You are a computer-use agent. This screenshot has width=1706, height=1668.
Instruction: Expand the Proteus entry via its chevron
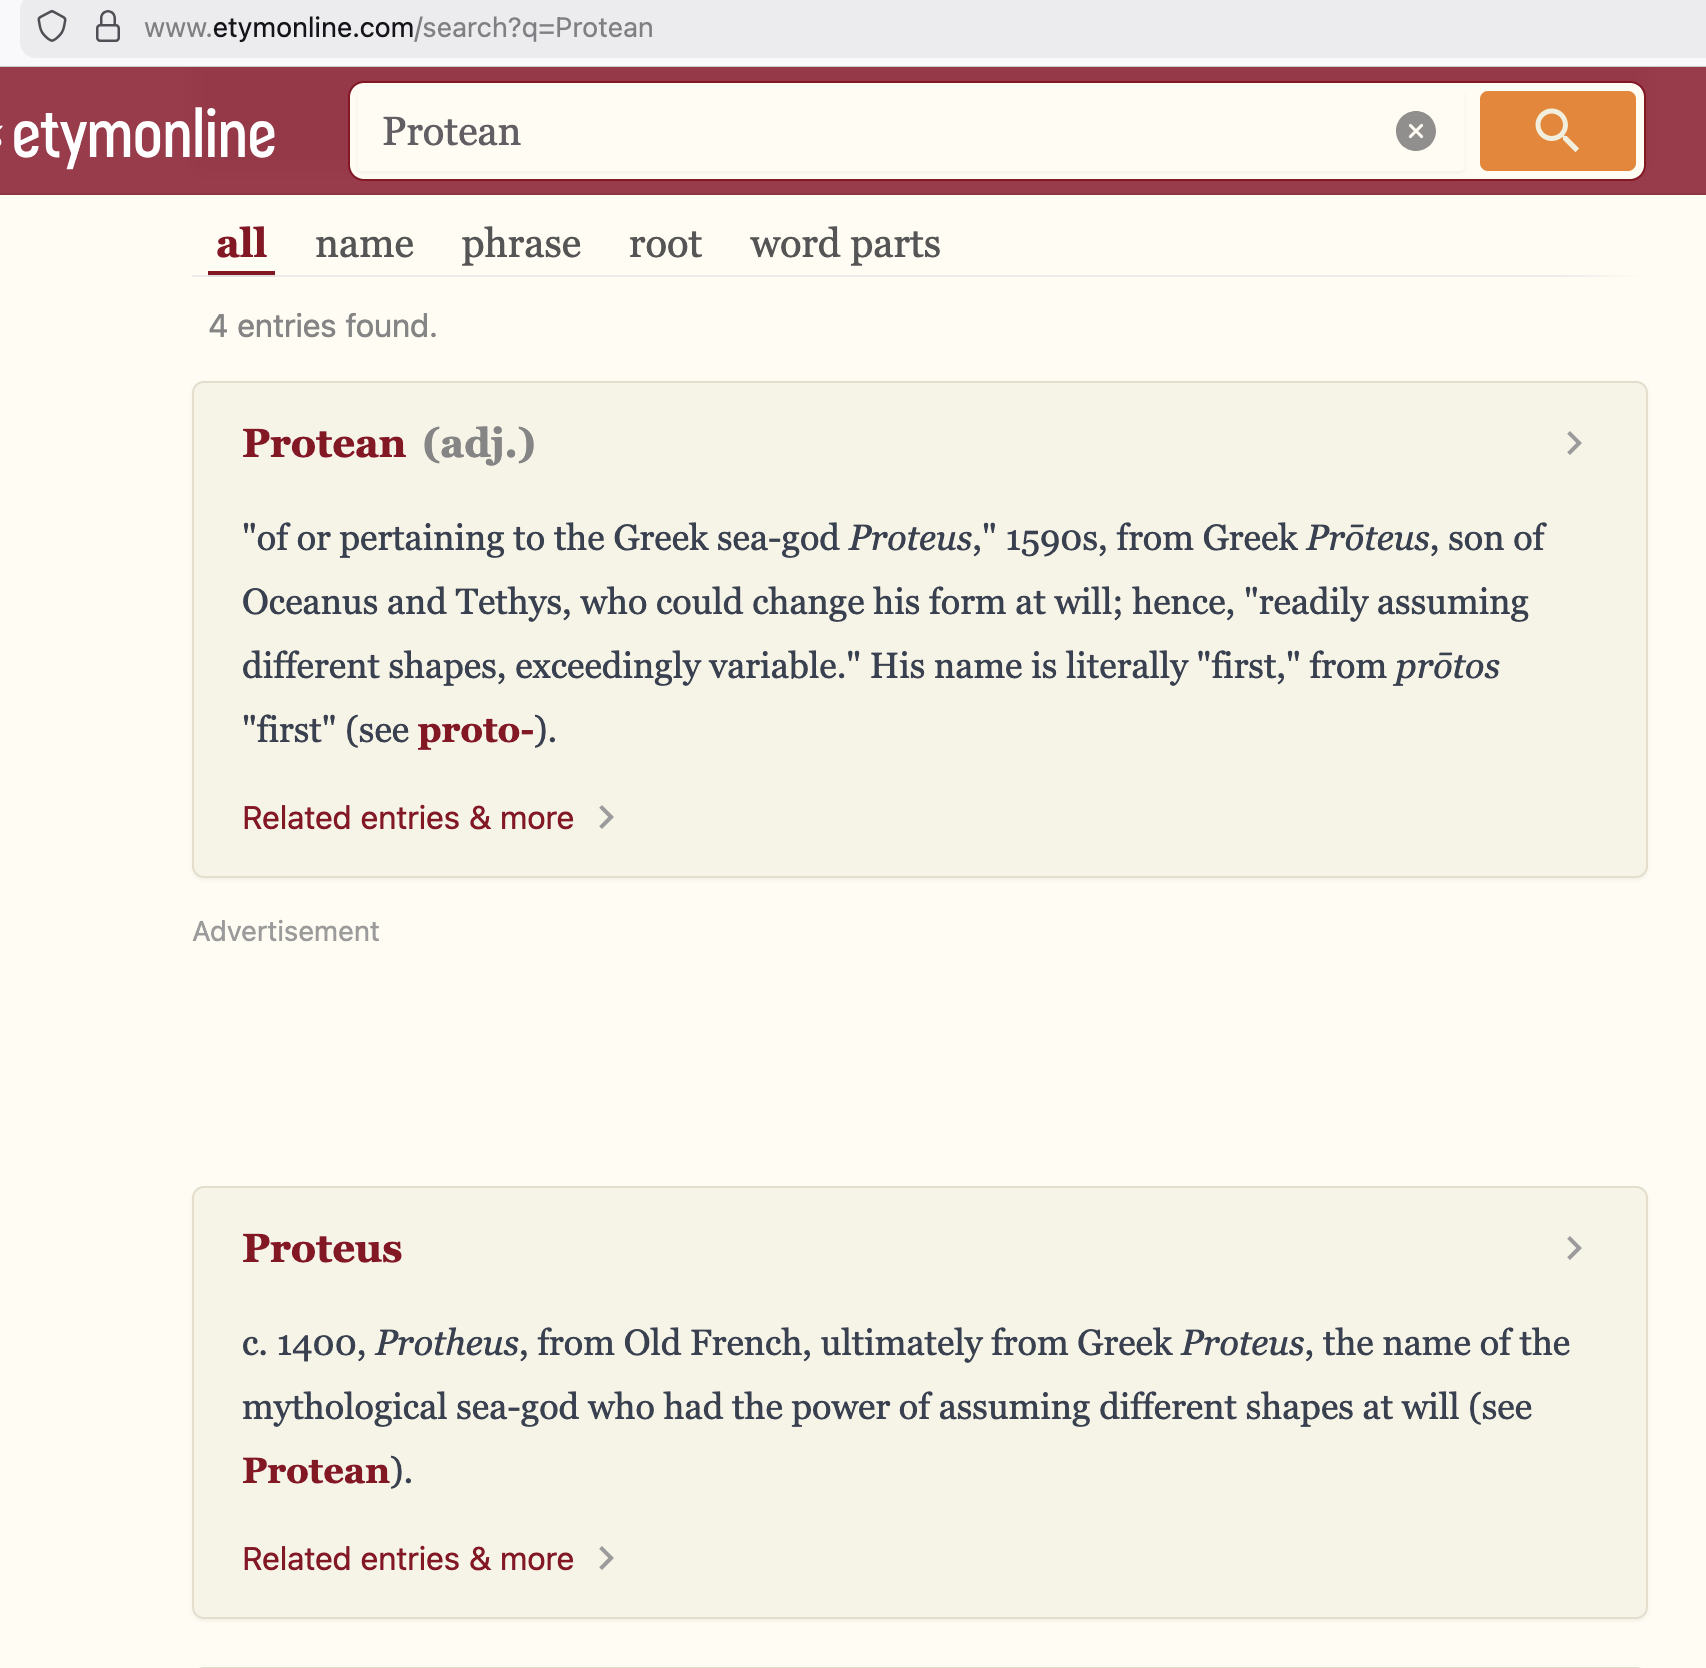tap(1573, 1248)
